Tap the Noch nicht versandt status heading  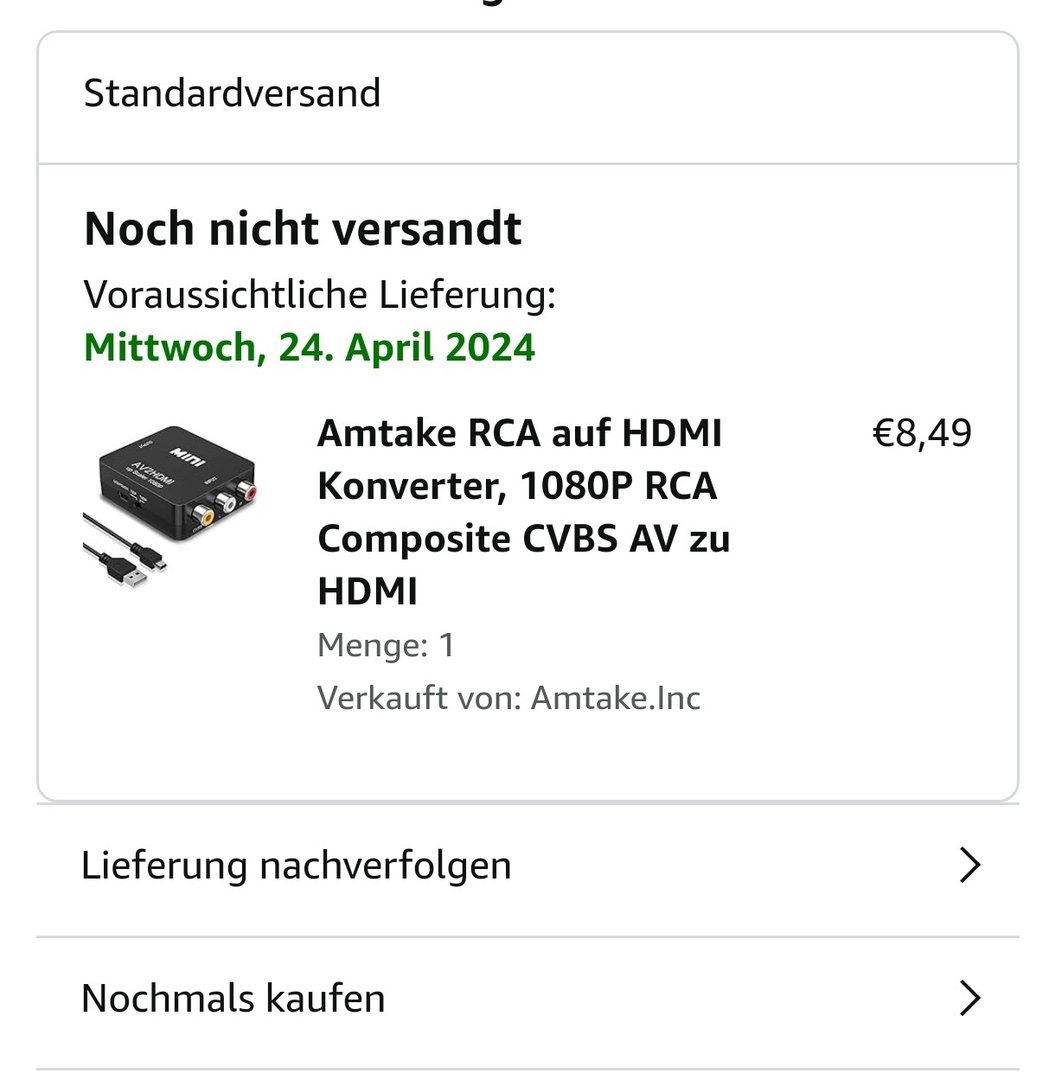click(x=302, y=229)
